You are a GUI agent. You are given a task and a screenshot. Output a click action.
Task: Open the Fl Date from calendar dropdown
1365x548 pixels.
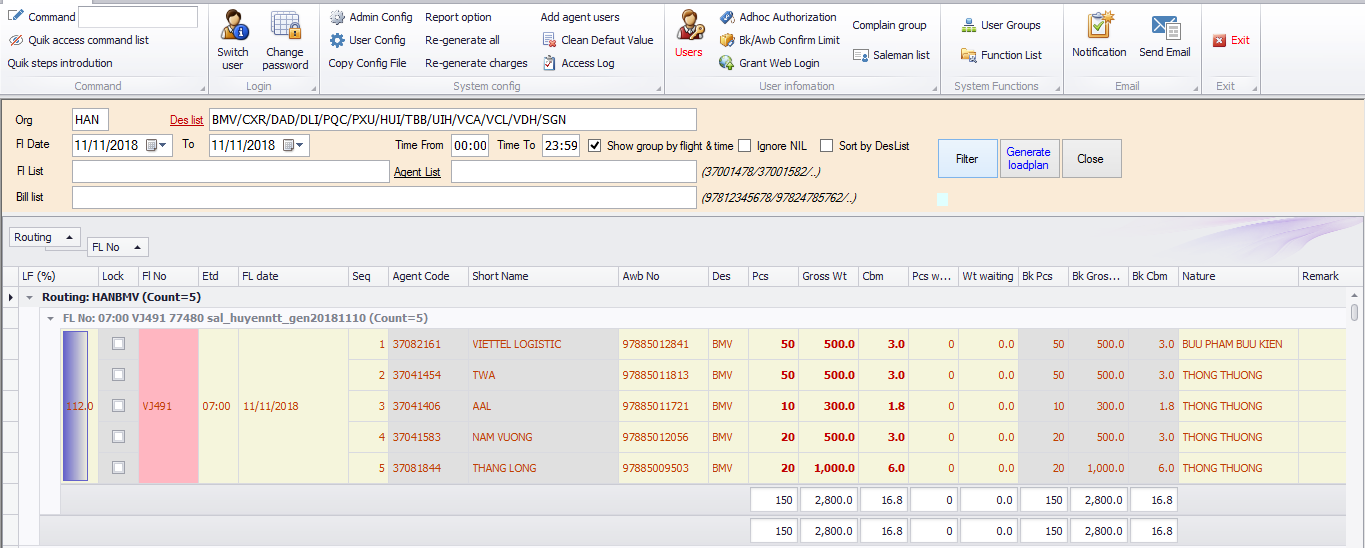pos(159,146)
